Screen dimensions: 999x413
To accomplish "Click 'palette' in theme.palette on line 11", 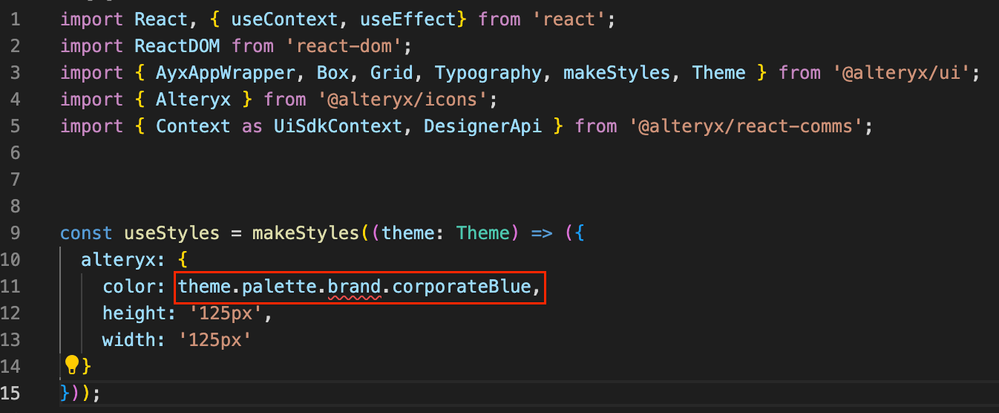I will [x=279, y=287].
